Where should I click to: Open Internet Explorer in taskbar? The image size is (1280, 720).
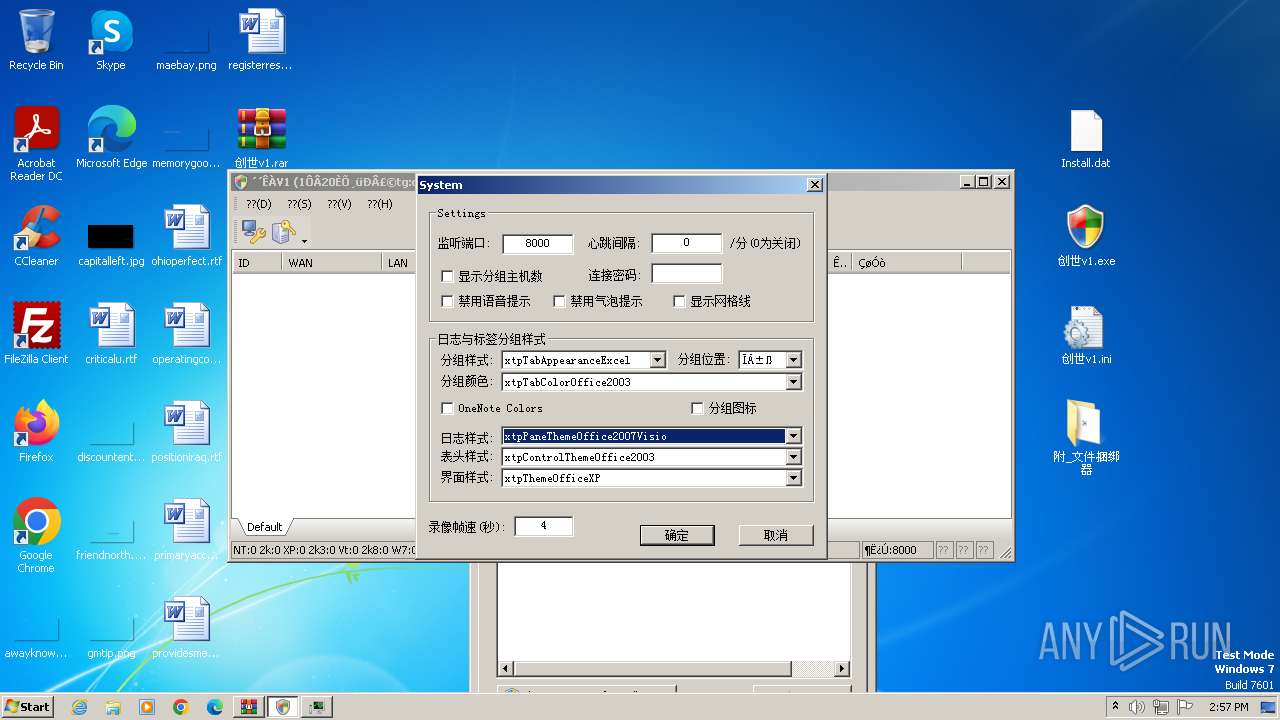pyautogui.click(x=79, y=707)
